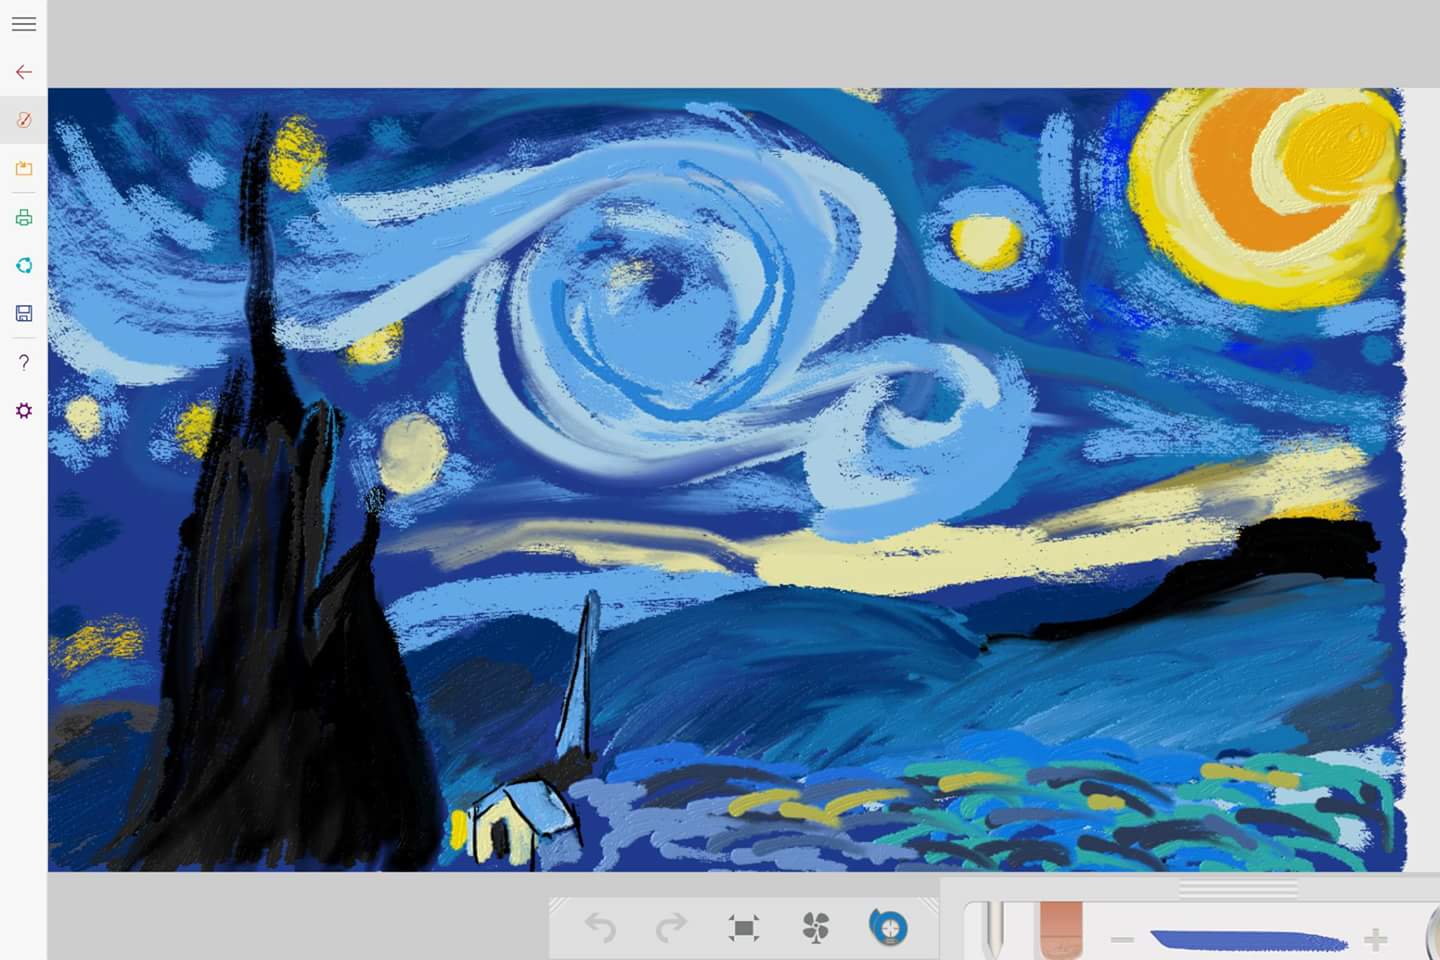
Task: Open the hamburger menu
Action: [x=24, y=24]
